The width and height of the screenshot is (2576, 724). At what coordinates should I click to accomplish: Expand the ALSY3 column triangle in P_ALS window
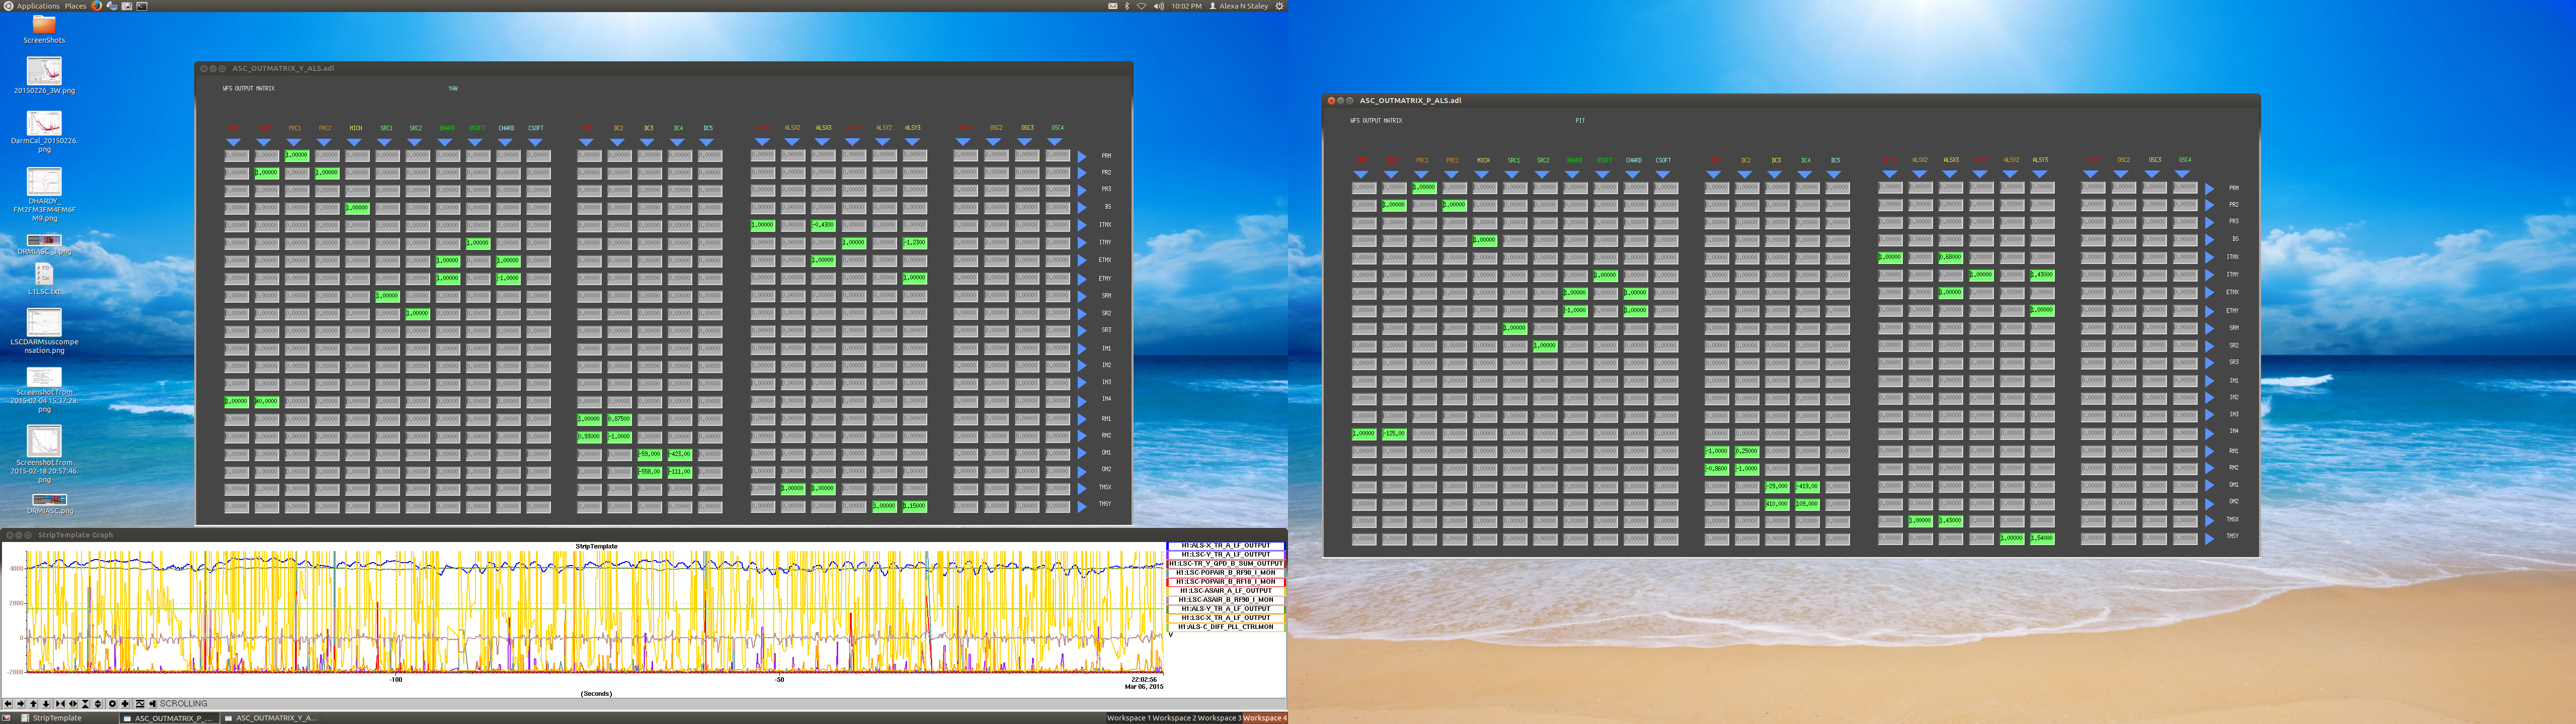coord(2040,174)
